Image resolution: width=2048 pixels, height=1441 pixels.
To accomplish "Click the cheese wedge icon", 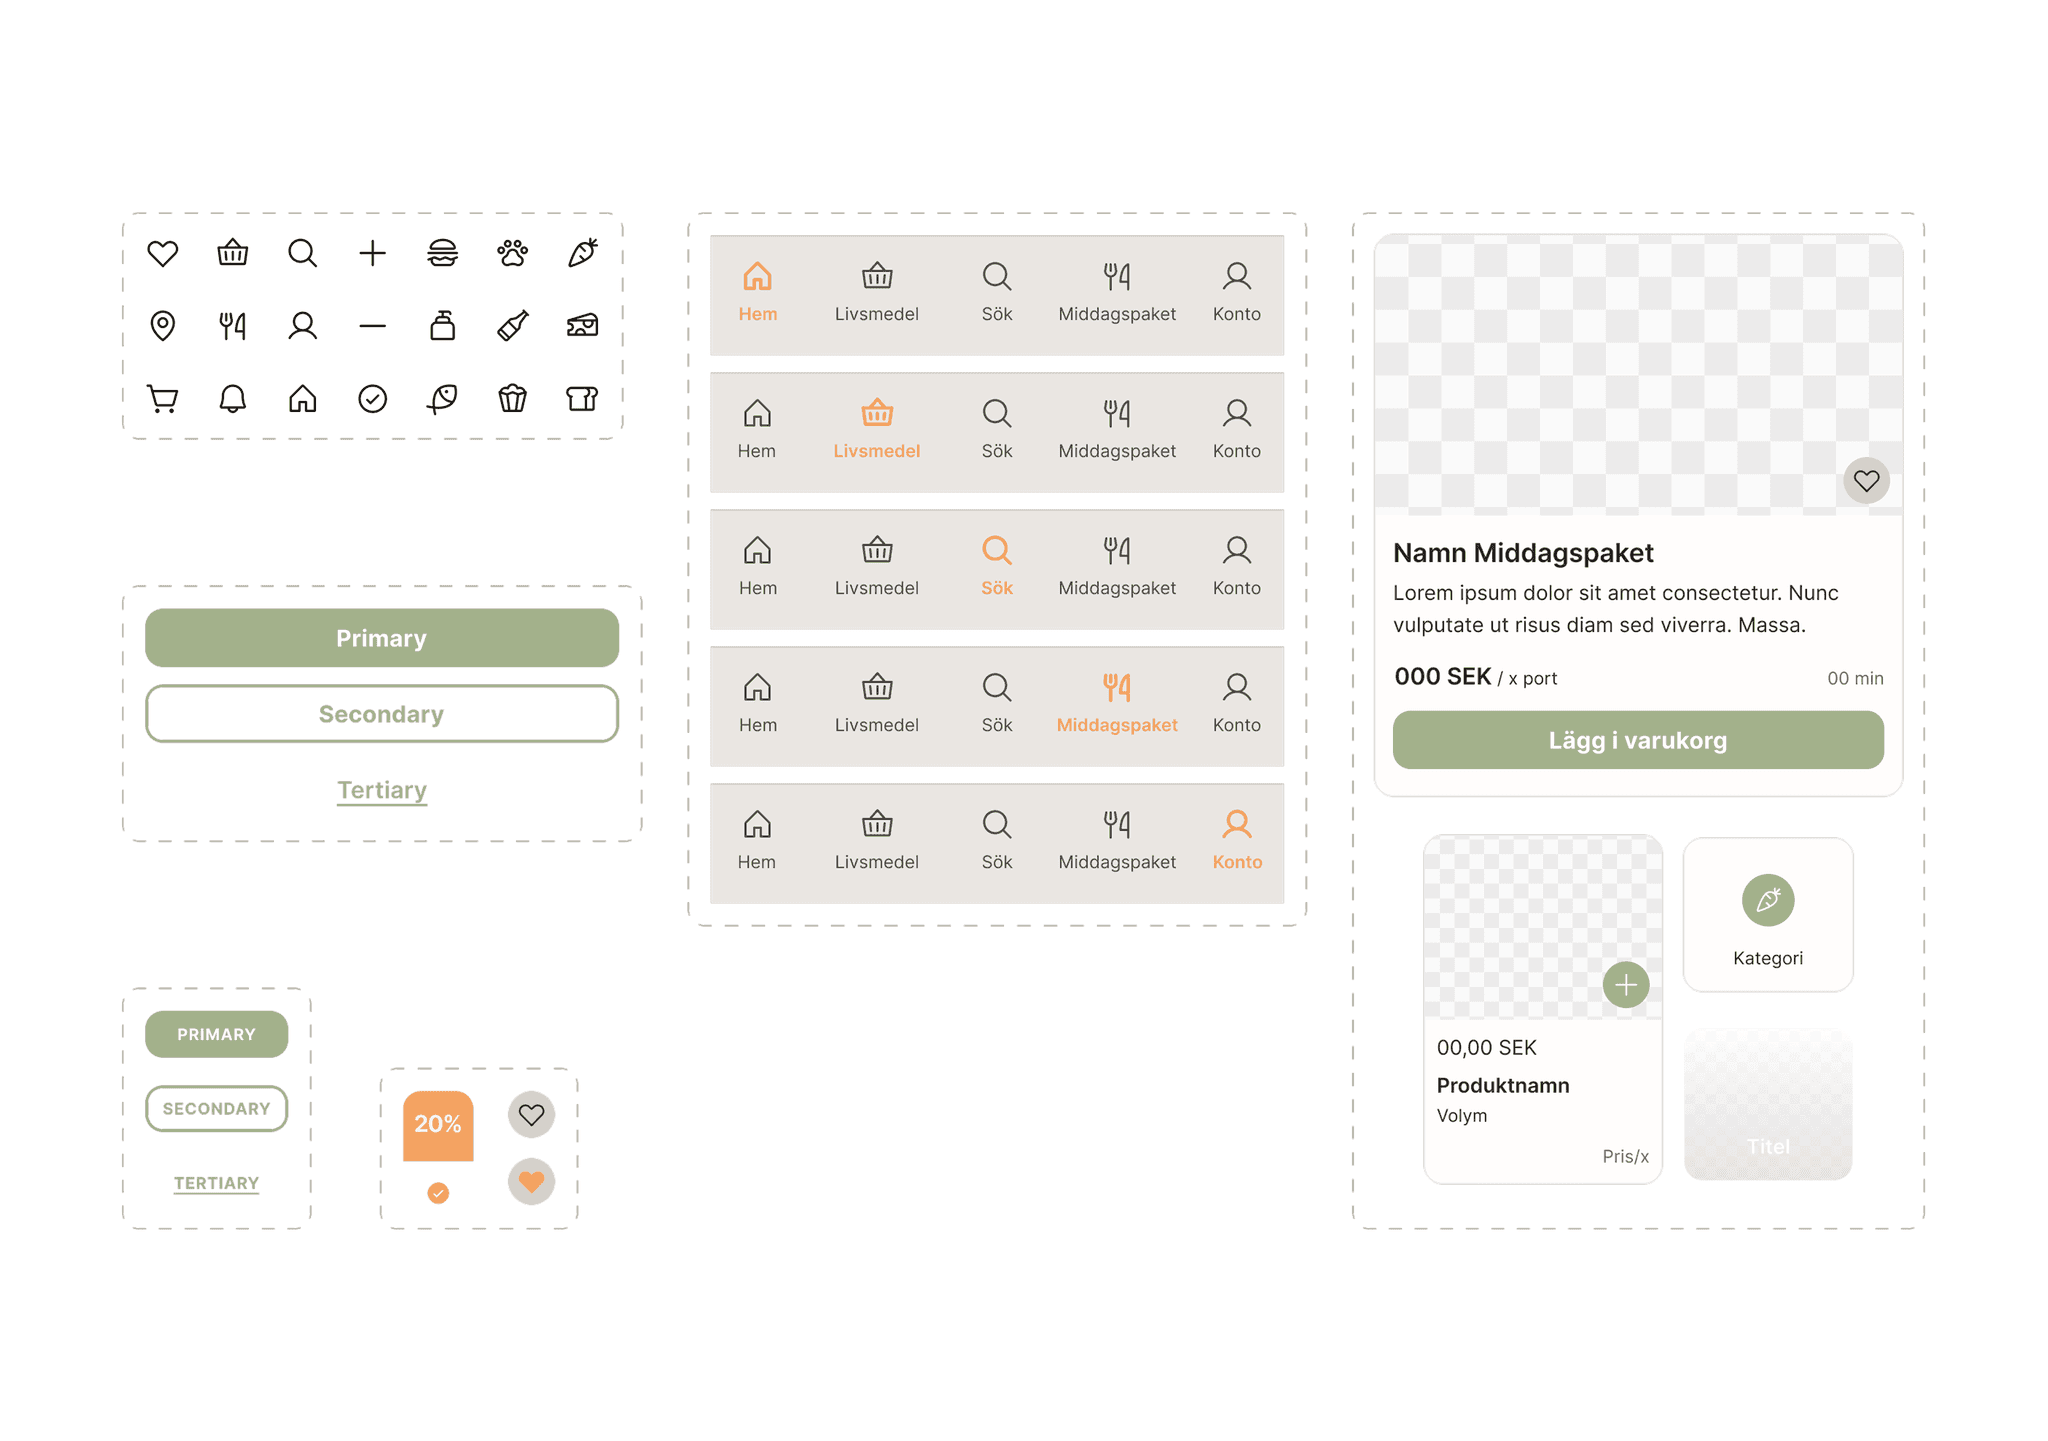I will click(x=582, y=326).
